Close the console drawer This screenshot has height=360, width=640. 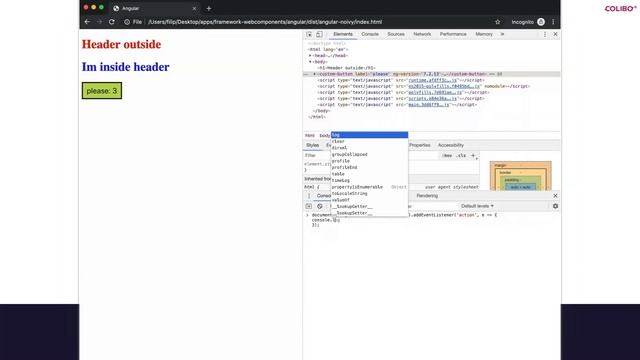[555, 196]
